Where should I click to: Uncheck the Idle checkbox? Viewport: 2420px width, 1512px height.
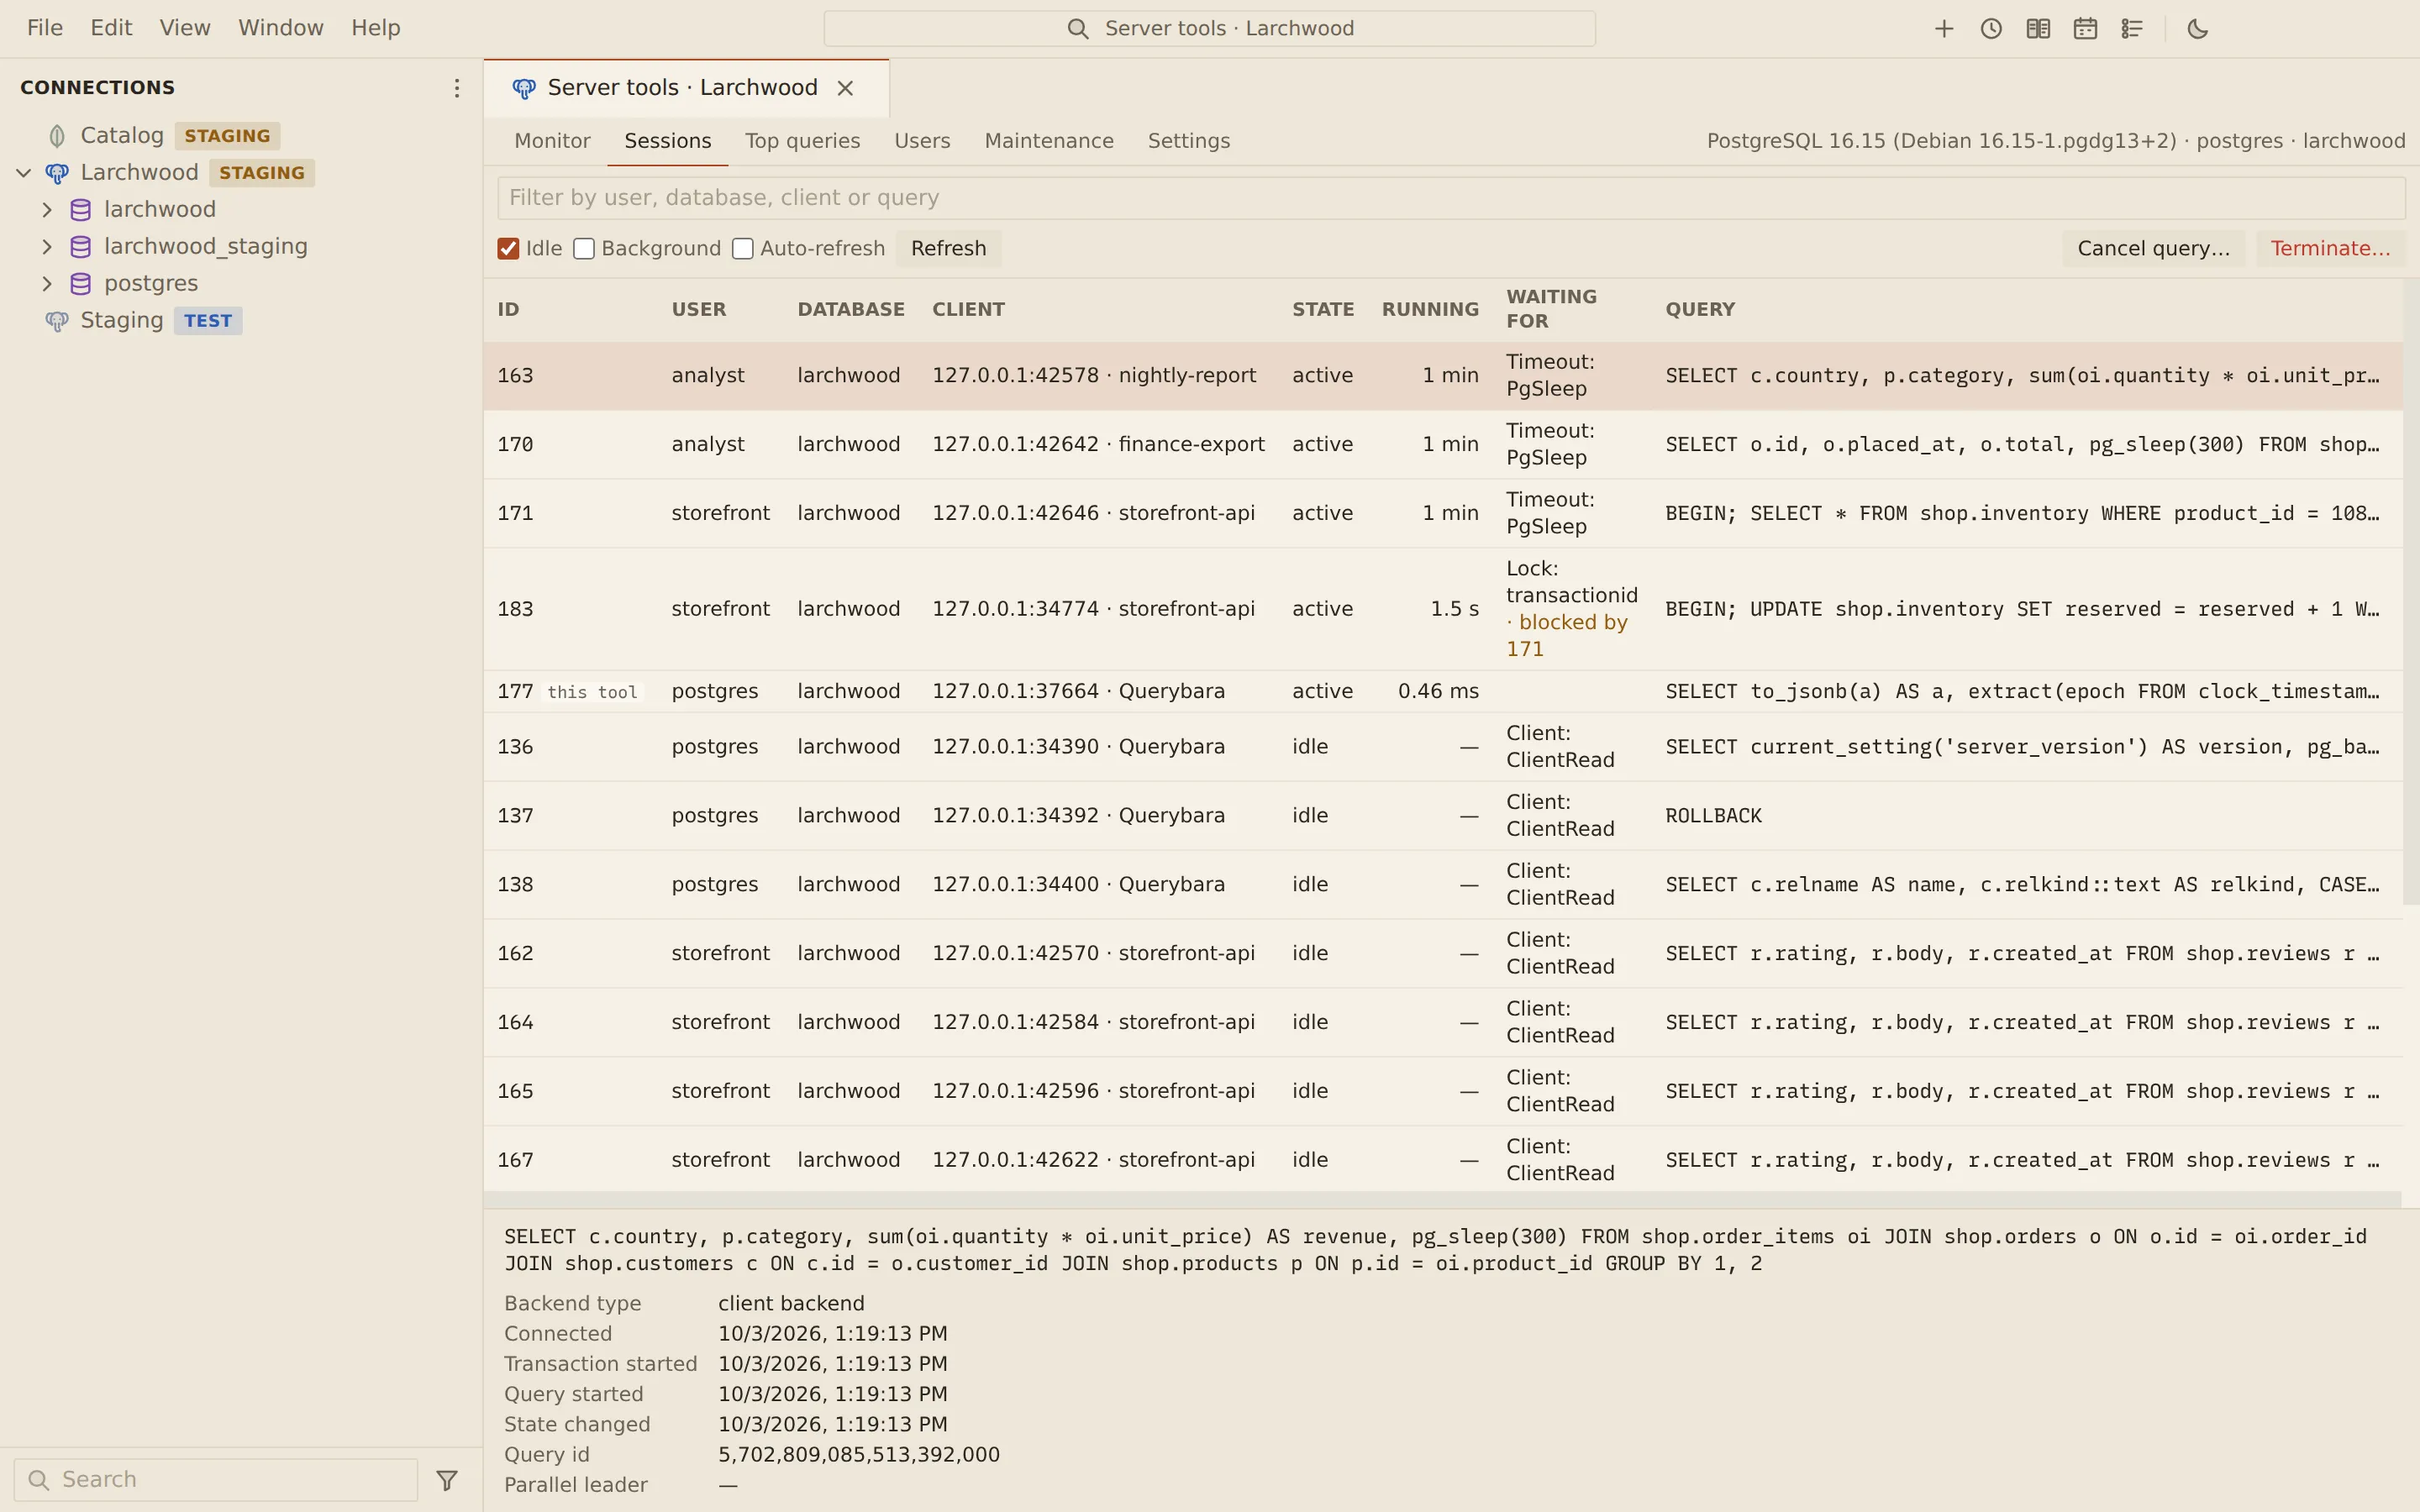click(508, 249)
